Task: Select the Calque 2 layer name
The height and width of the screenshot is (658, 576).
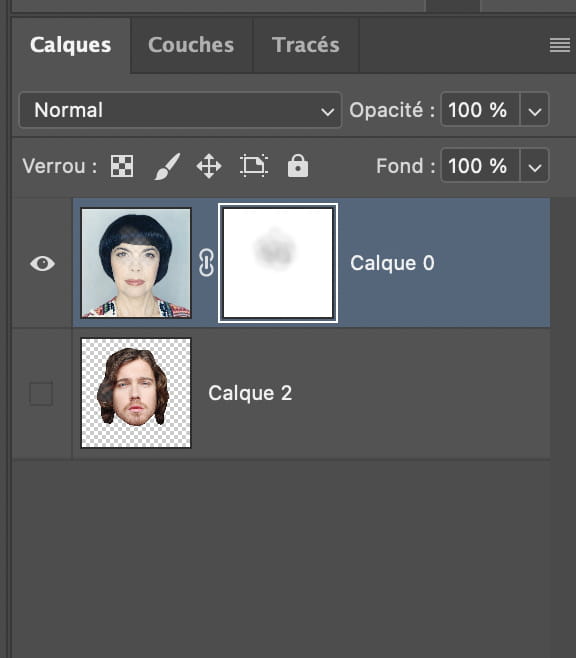Action: [x=250, y=393]
